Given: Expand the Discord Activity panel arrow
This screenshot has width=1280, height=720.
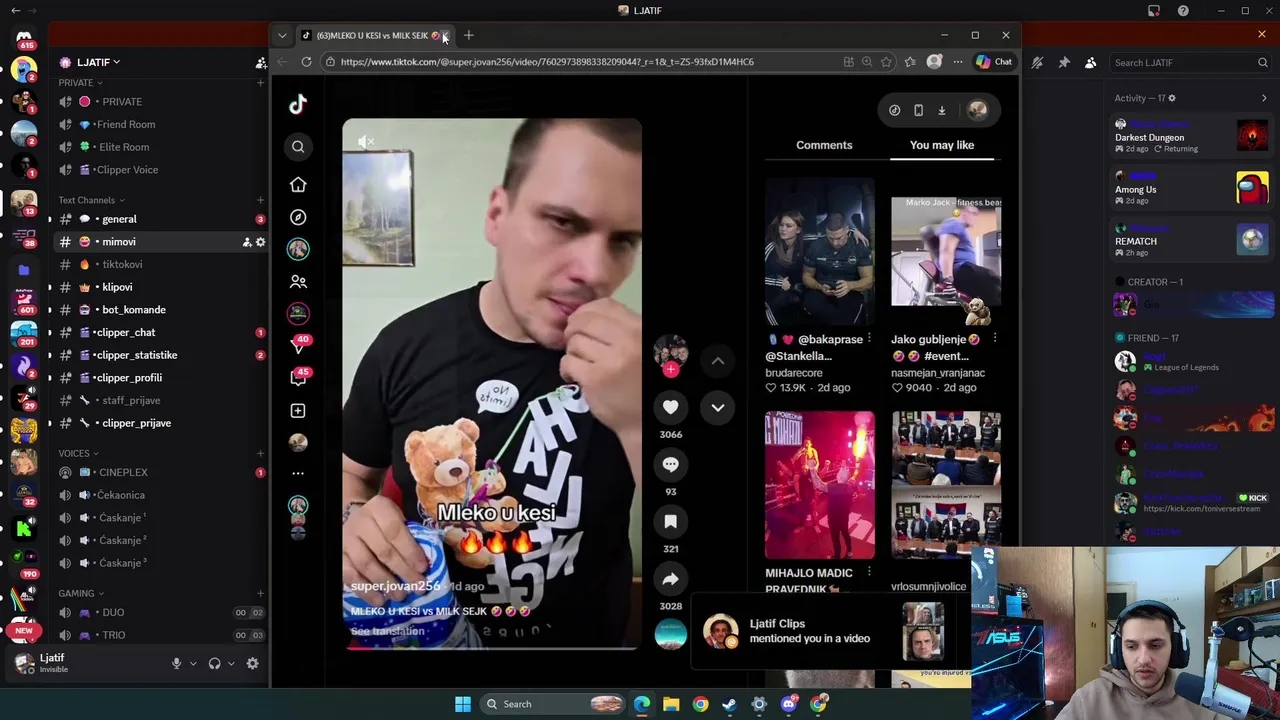Looking at the screenshot, I should [x=1264, y=98].
